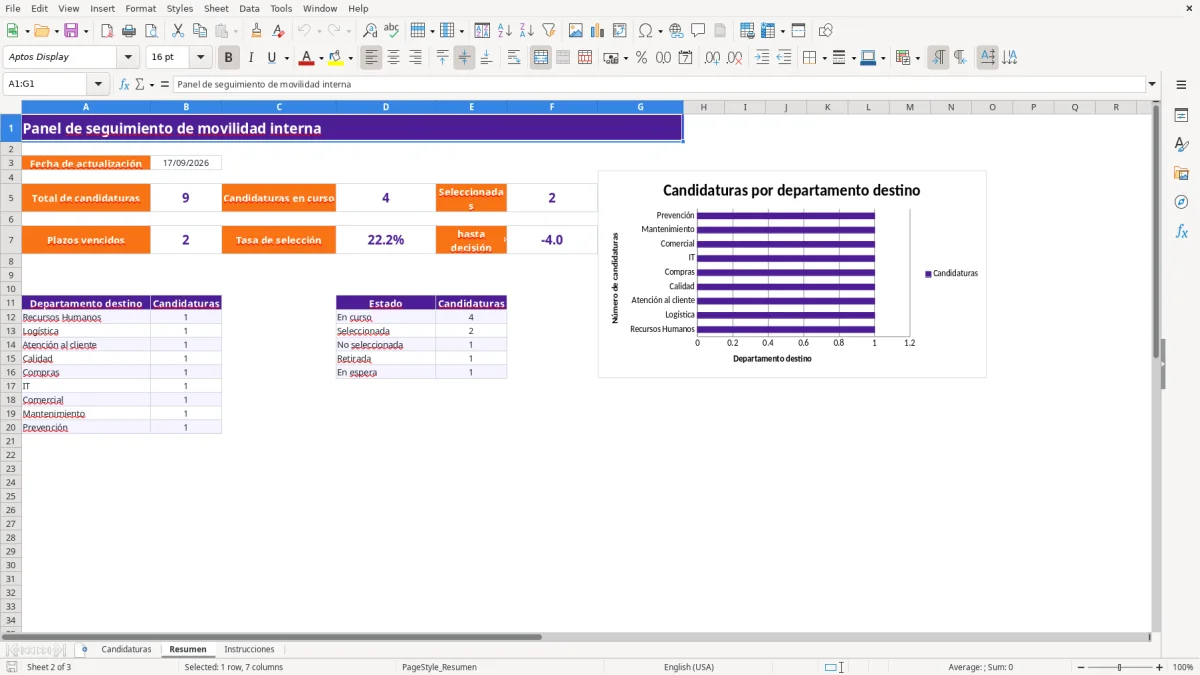
Task: Click the AutoFilter funnel icon
Action: point(549,31)
